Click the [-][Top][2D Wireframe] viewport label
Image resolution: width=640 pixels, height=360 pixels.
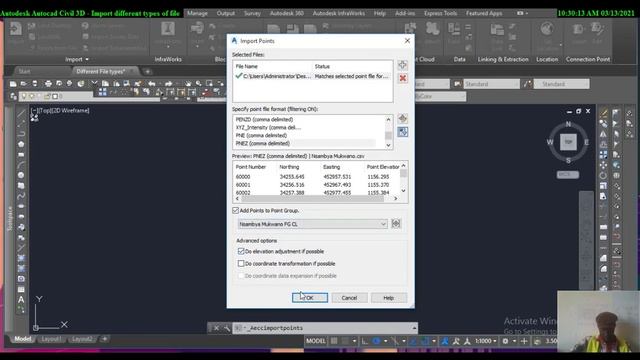[x=60, y=110]
